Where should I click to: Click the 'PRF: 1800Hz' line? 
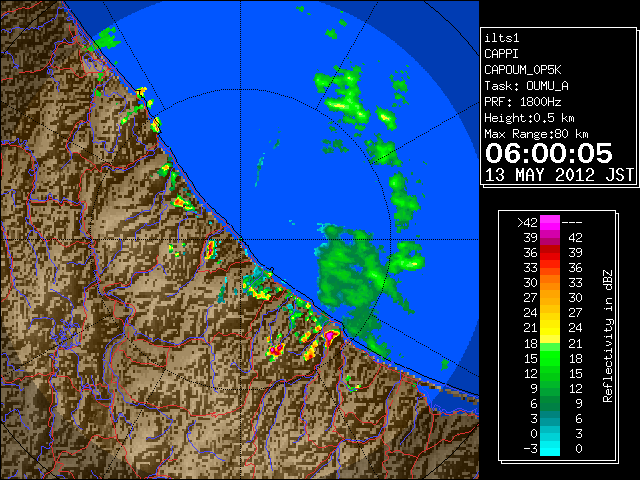(522, 102)
